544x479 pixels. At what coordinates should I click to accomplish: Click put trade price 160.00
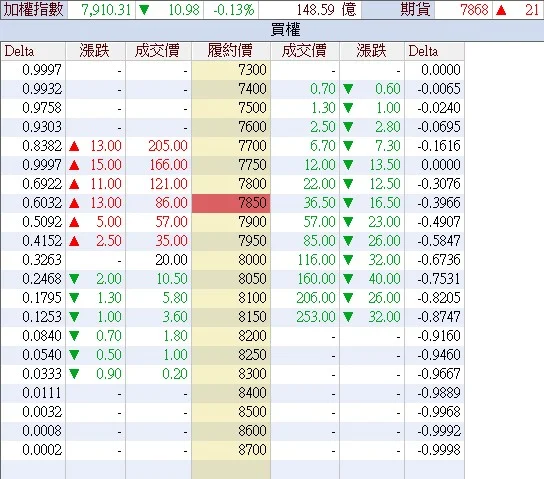(317, 279)
